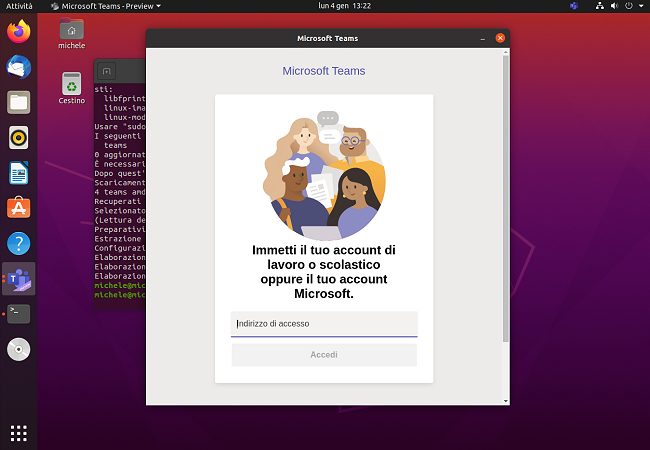Switch to the Terminal dock icon
This screenshot has width=650, height=450.
pos(19,314)
